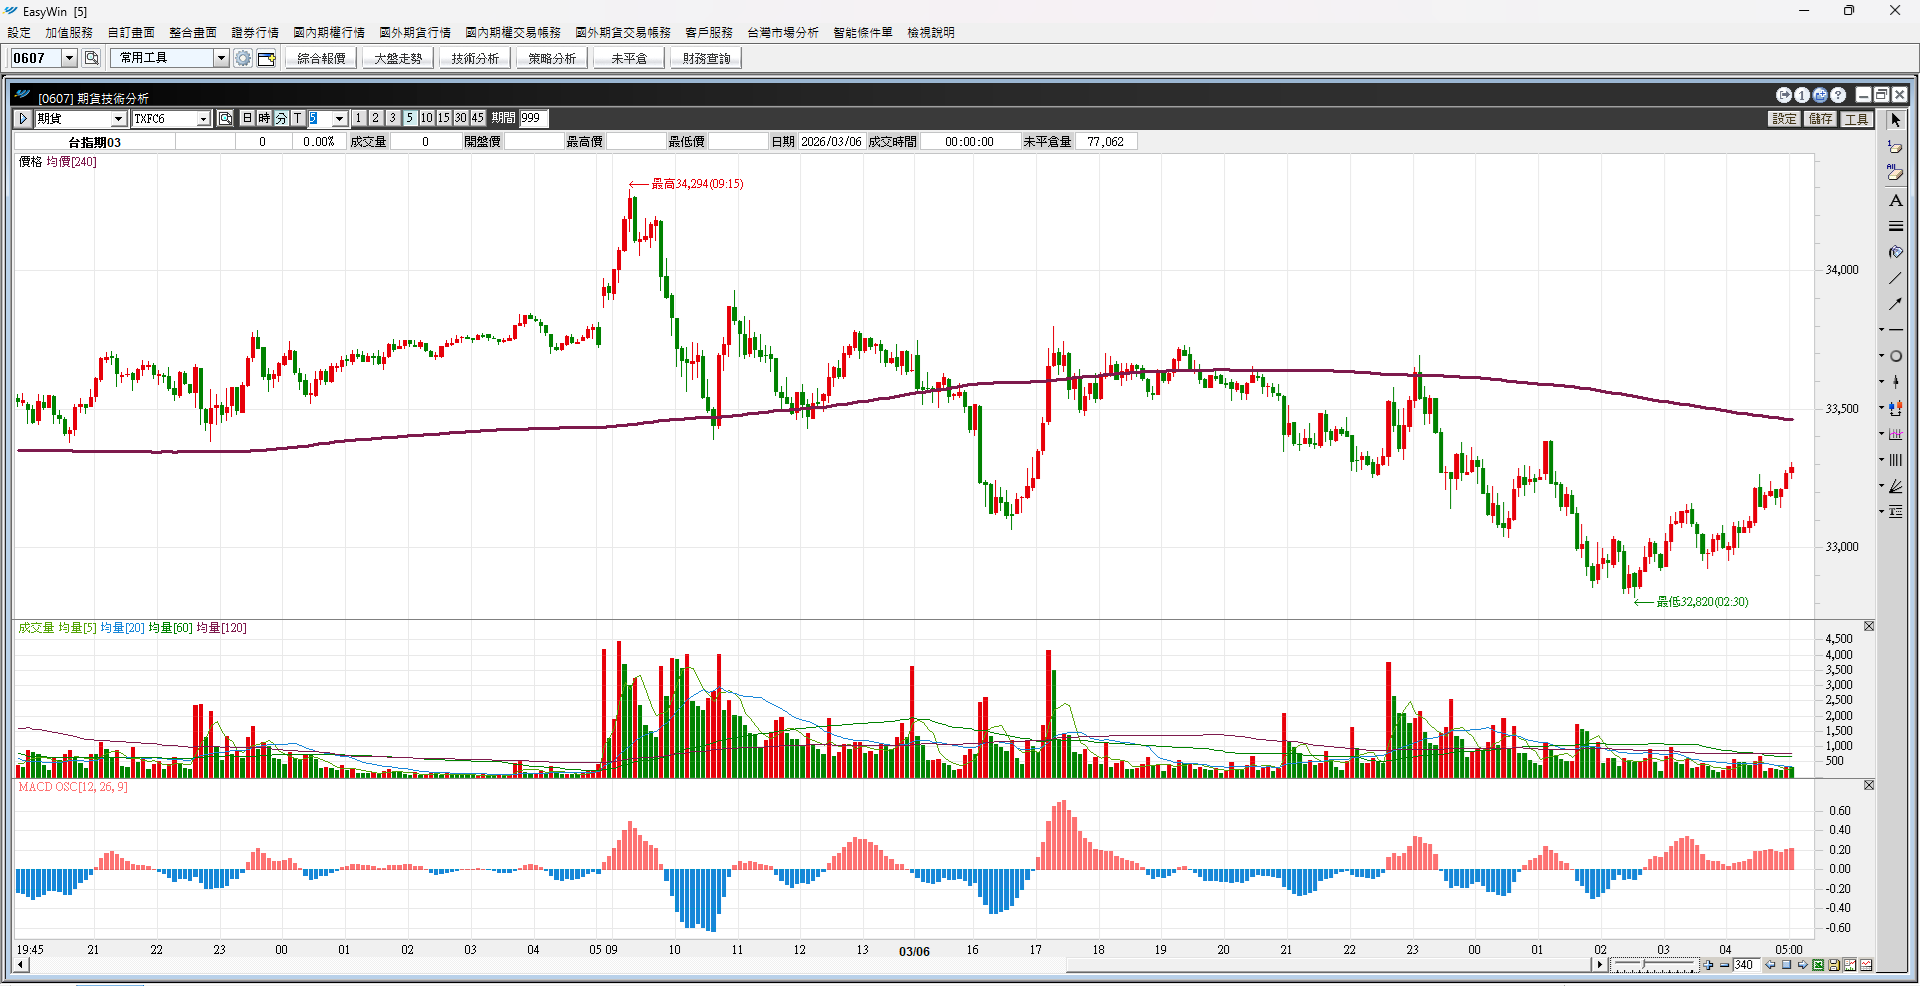Toggle the daily '日' period button
Screen dimensions: 1920x986
(248, 118)
